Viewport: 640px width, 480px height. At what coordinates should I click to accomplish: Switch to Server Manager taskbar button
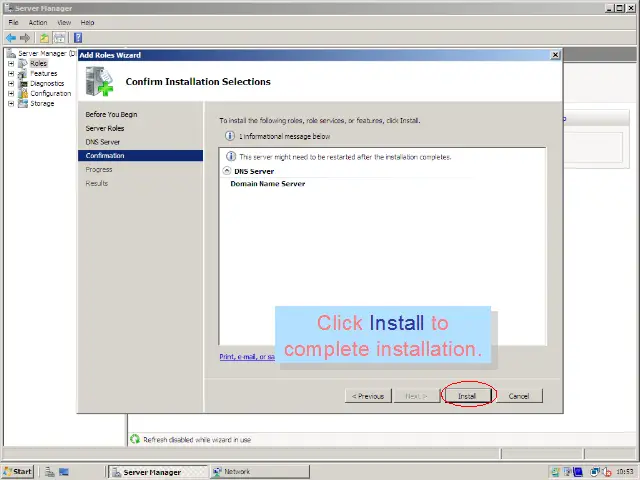pyautogui.click(x=158, y=472)
